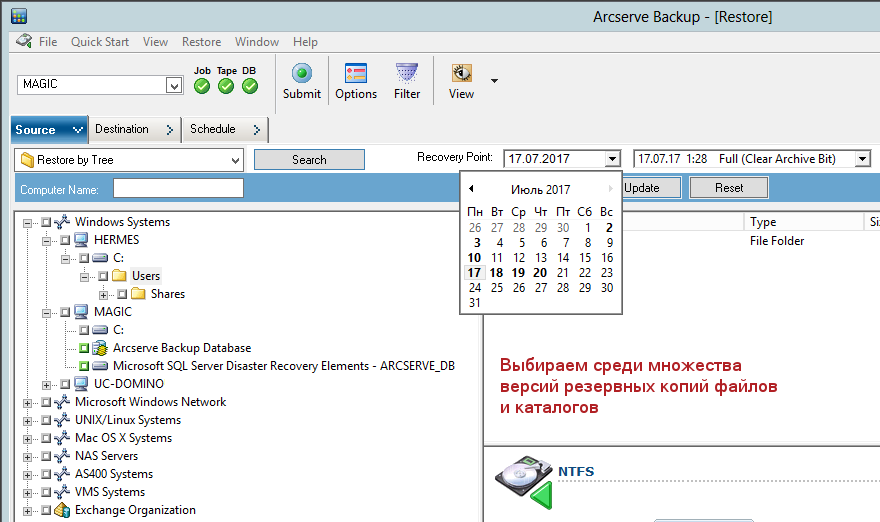The height and width of the screenshot is (522, 880).
Task: Expand the UC-DOMINO tree node
Action: click(x=47, y=384)
